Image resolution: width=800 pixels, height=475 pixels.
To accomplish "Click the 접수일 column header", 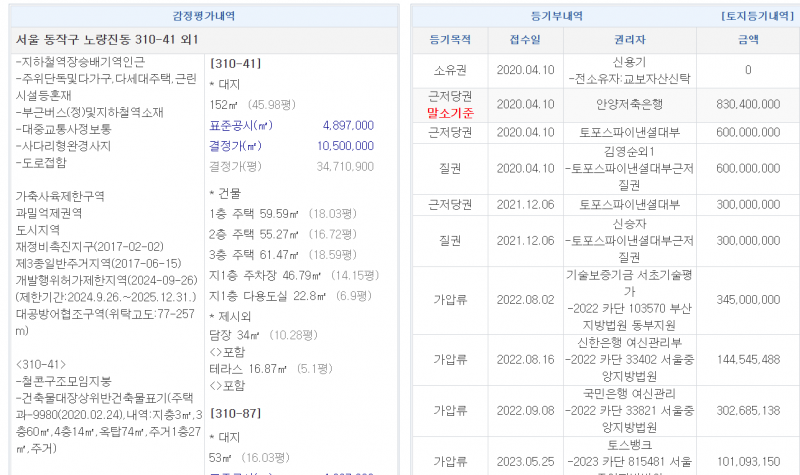I will click(525, 40).
